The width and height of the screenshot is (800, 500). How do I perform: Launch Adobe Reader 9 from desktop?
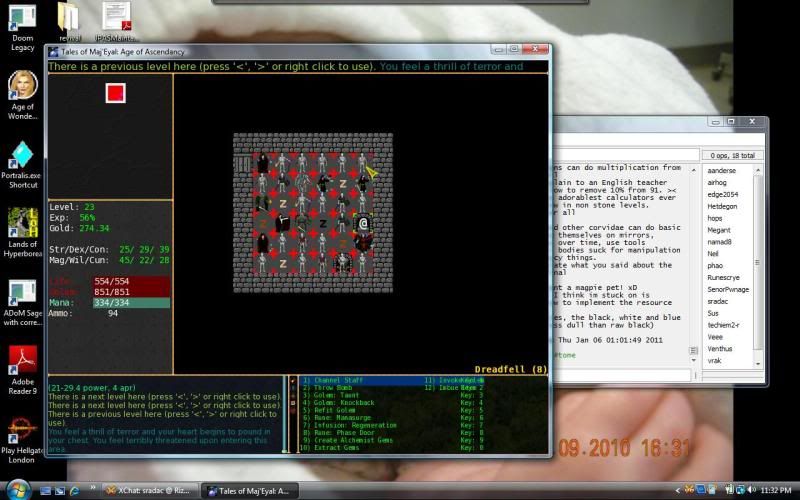pos(22,371)
